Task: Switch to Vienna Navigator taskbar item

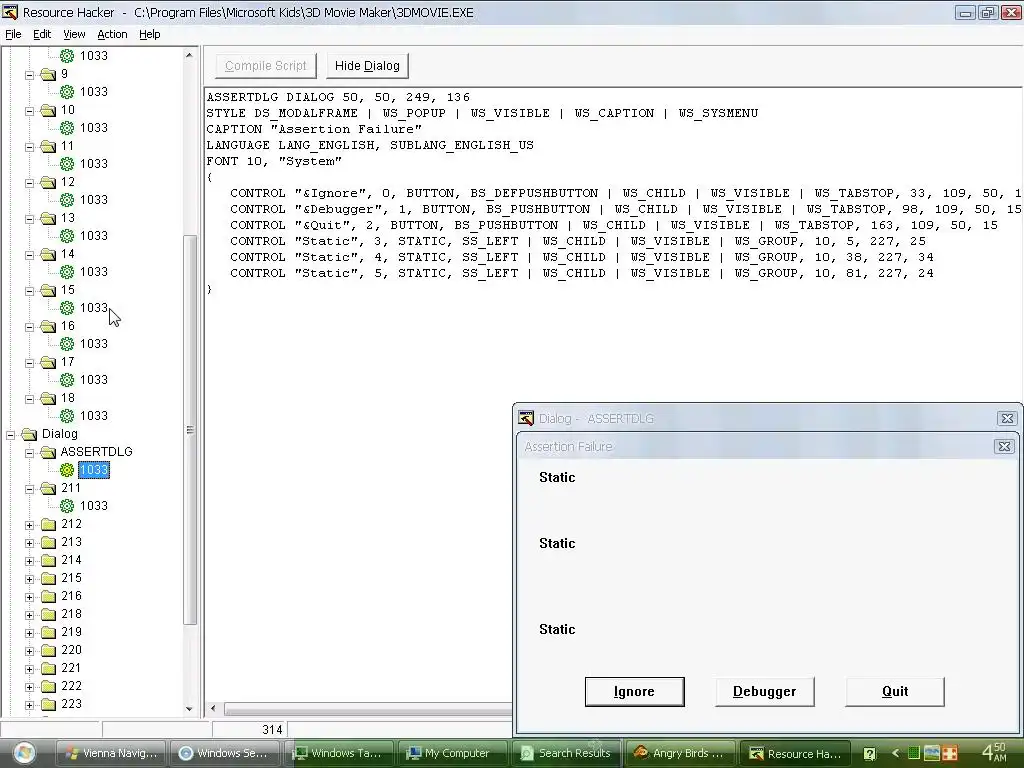Action: tap(112, 753)
